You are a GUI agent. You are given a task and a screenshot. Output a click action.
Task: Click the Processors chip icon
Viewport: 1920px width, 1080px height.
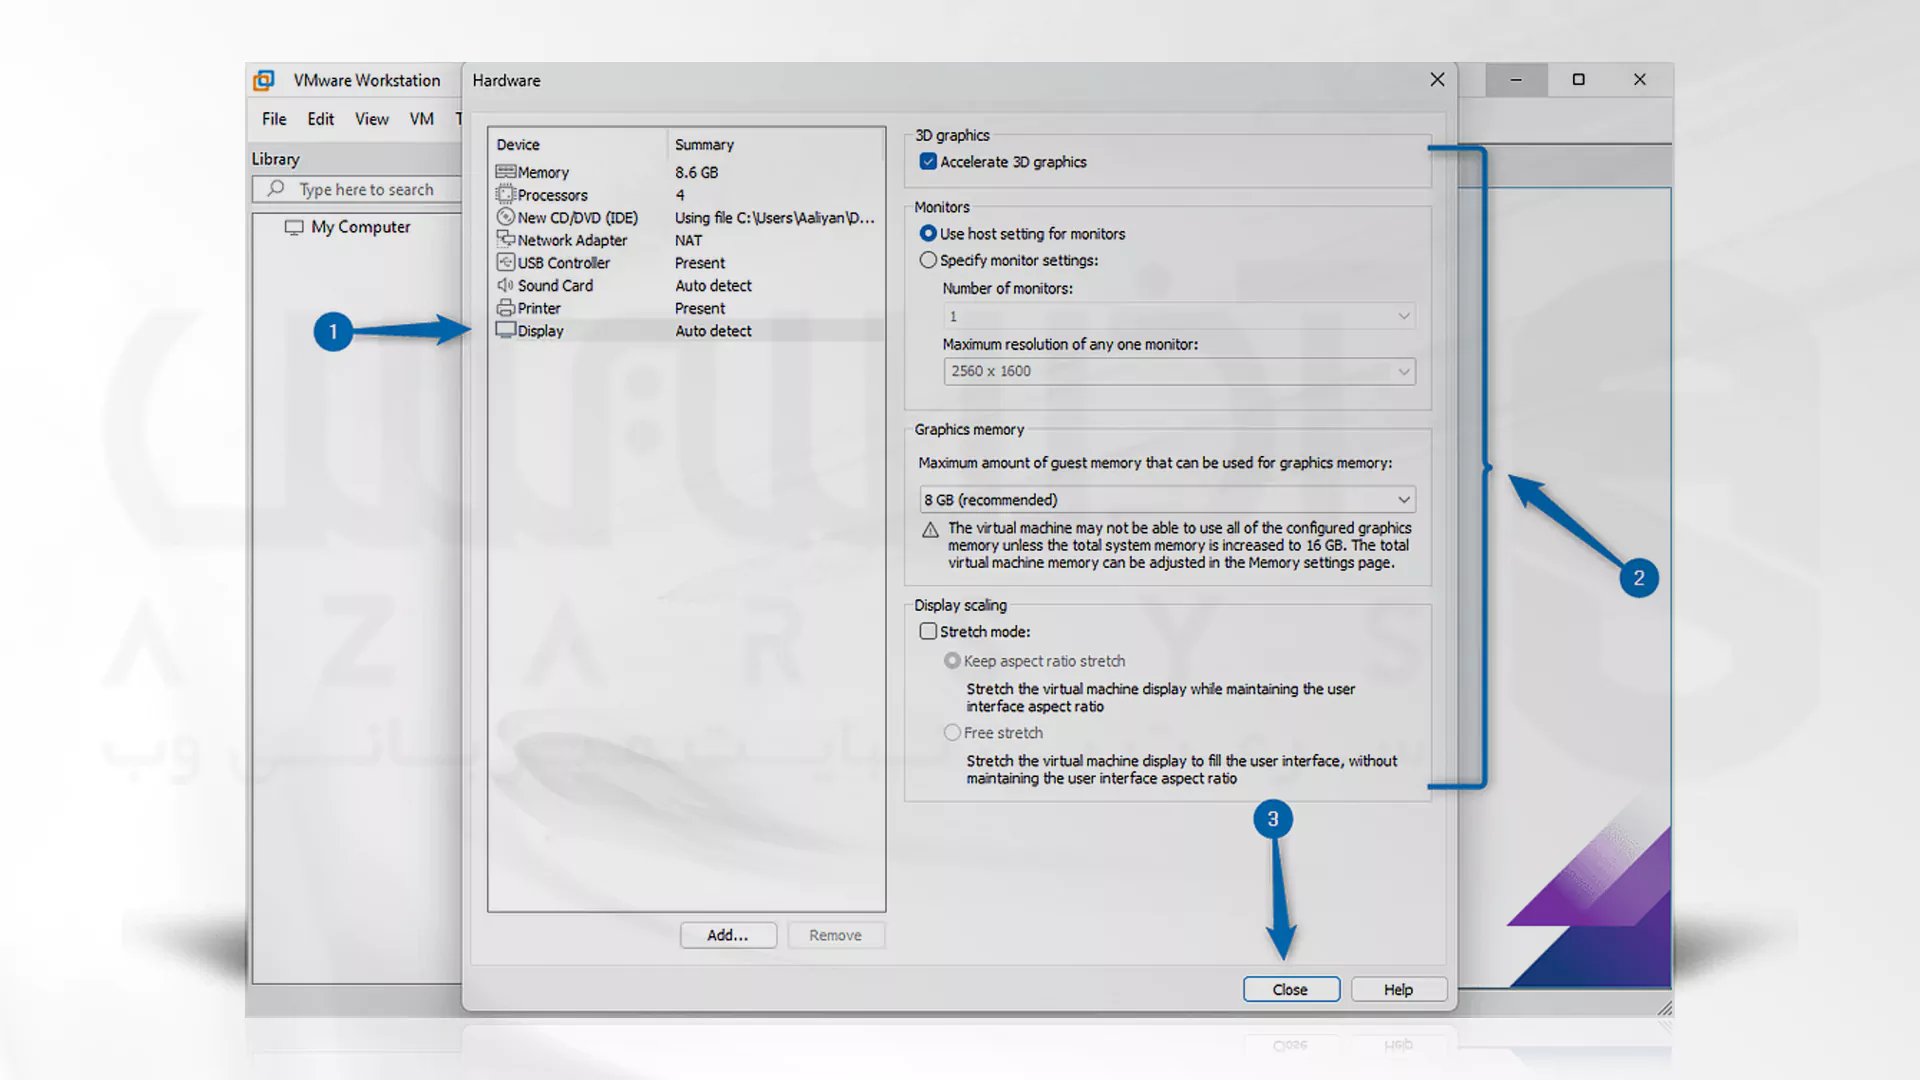505,195
